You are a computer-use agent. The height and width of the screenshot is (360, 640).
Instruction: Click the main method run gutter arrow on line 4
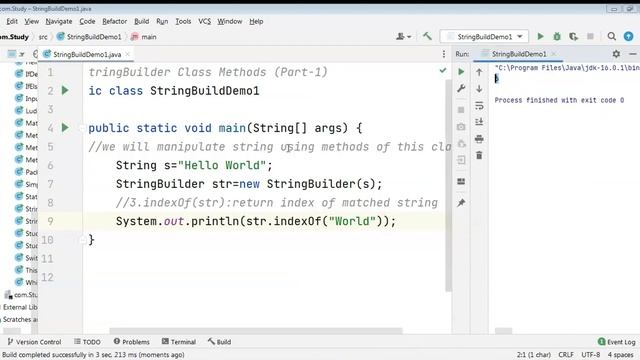coord(65,128)
